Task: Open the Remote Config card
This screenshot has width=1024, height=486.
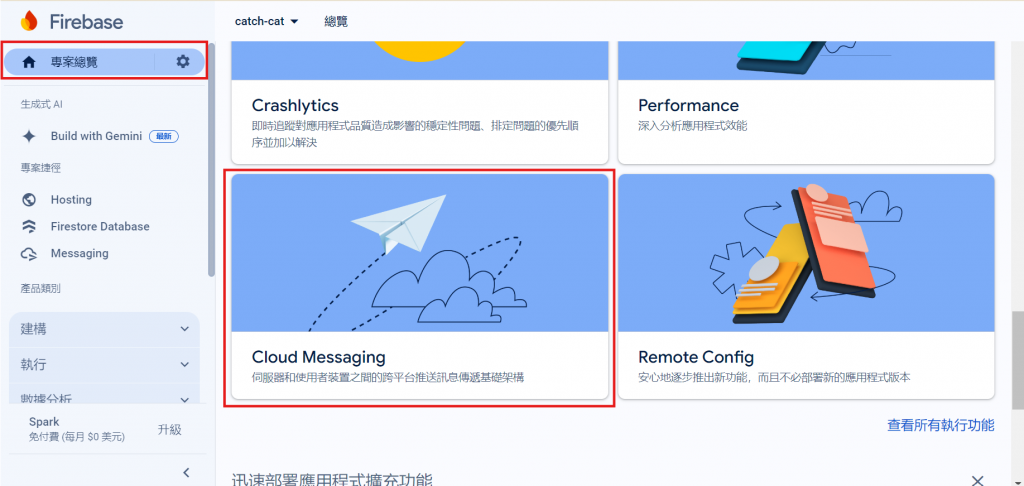Action: click(806, 287)
